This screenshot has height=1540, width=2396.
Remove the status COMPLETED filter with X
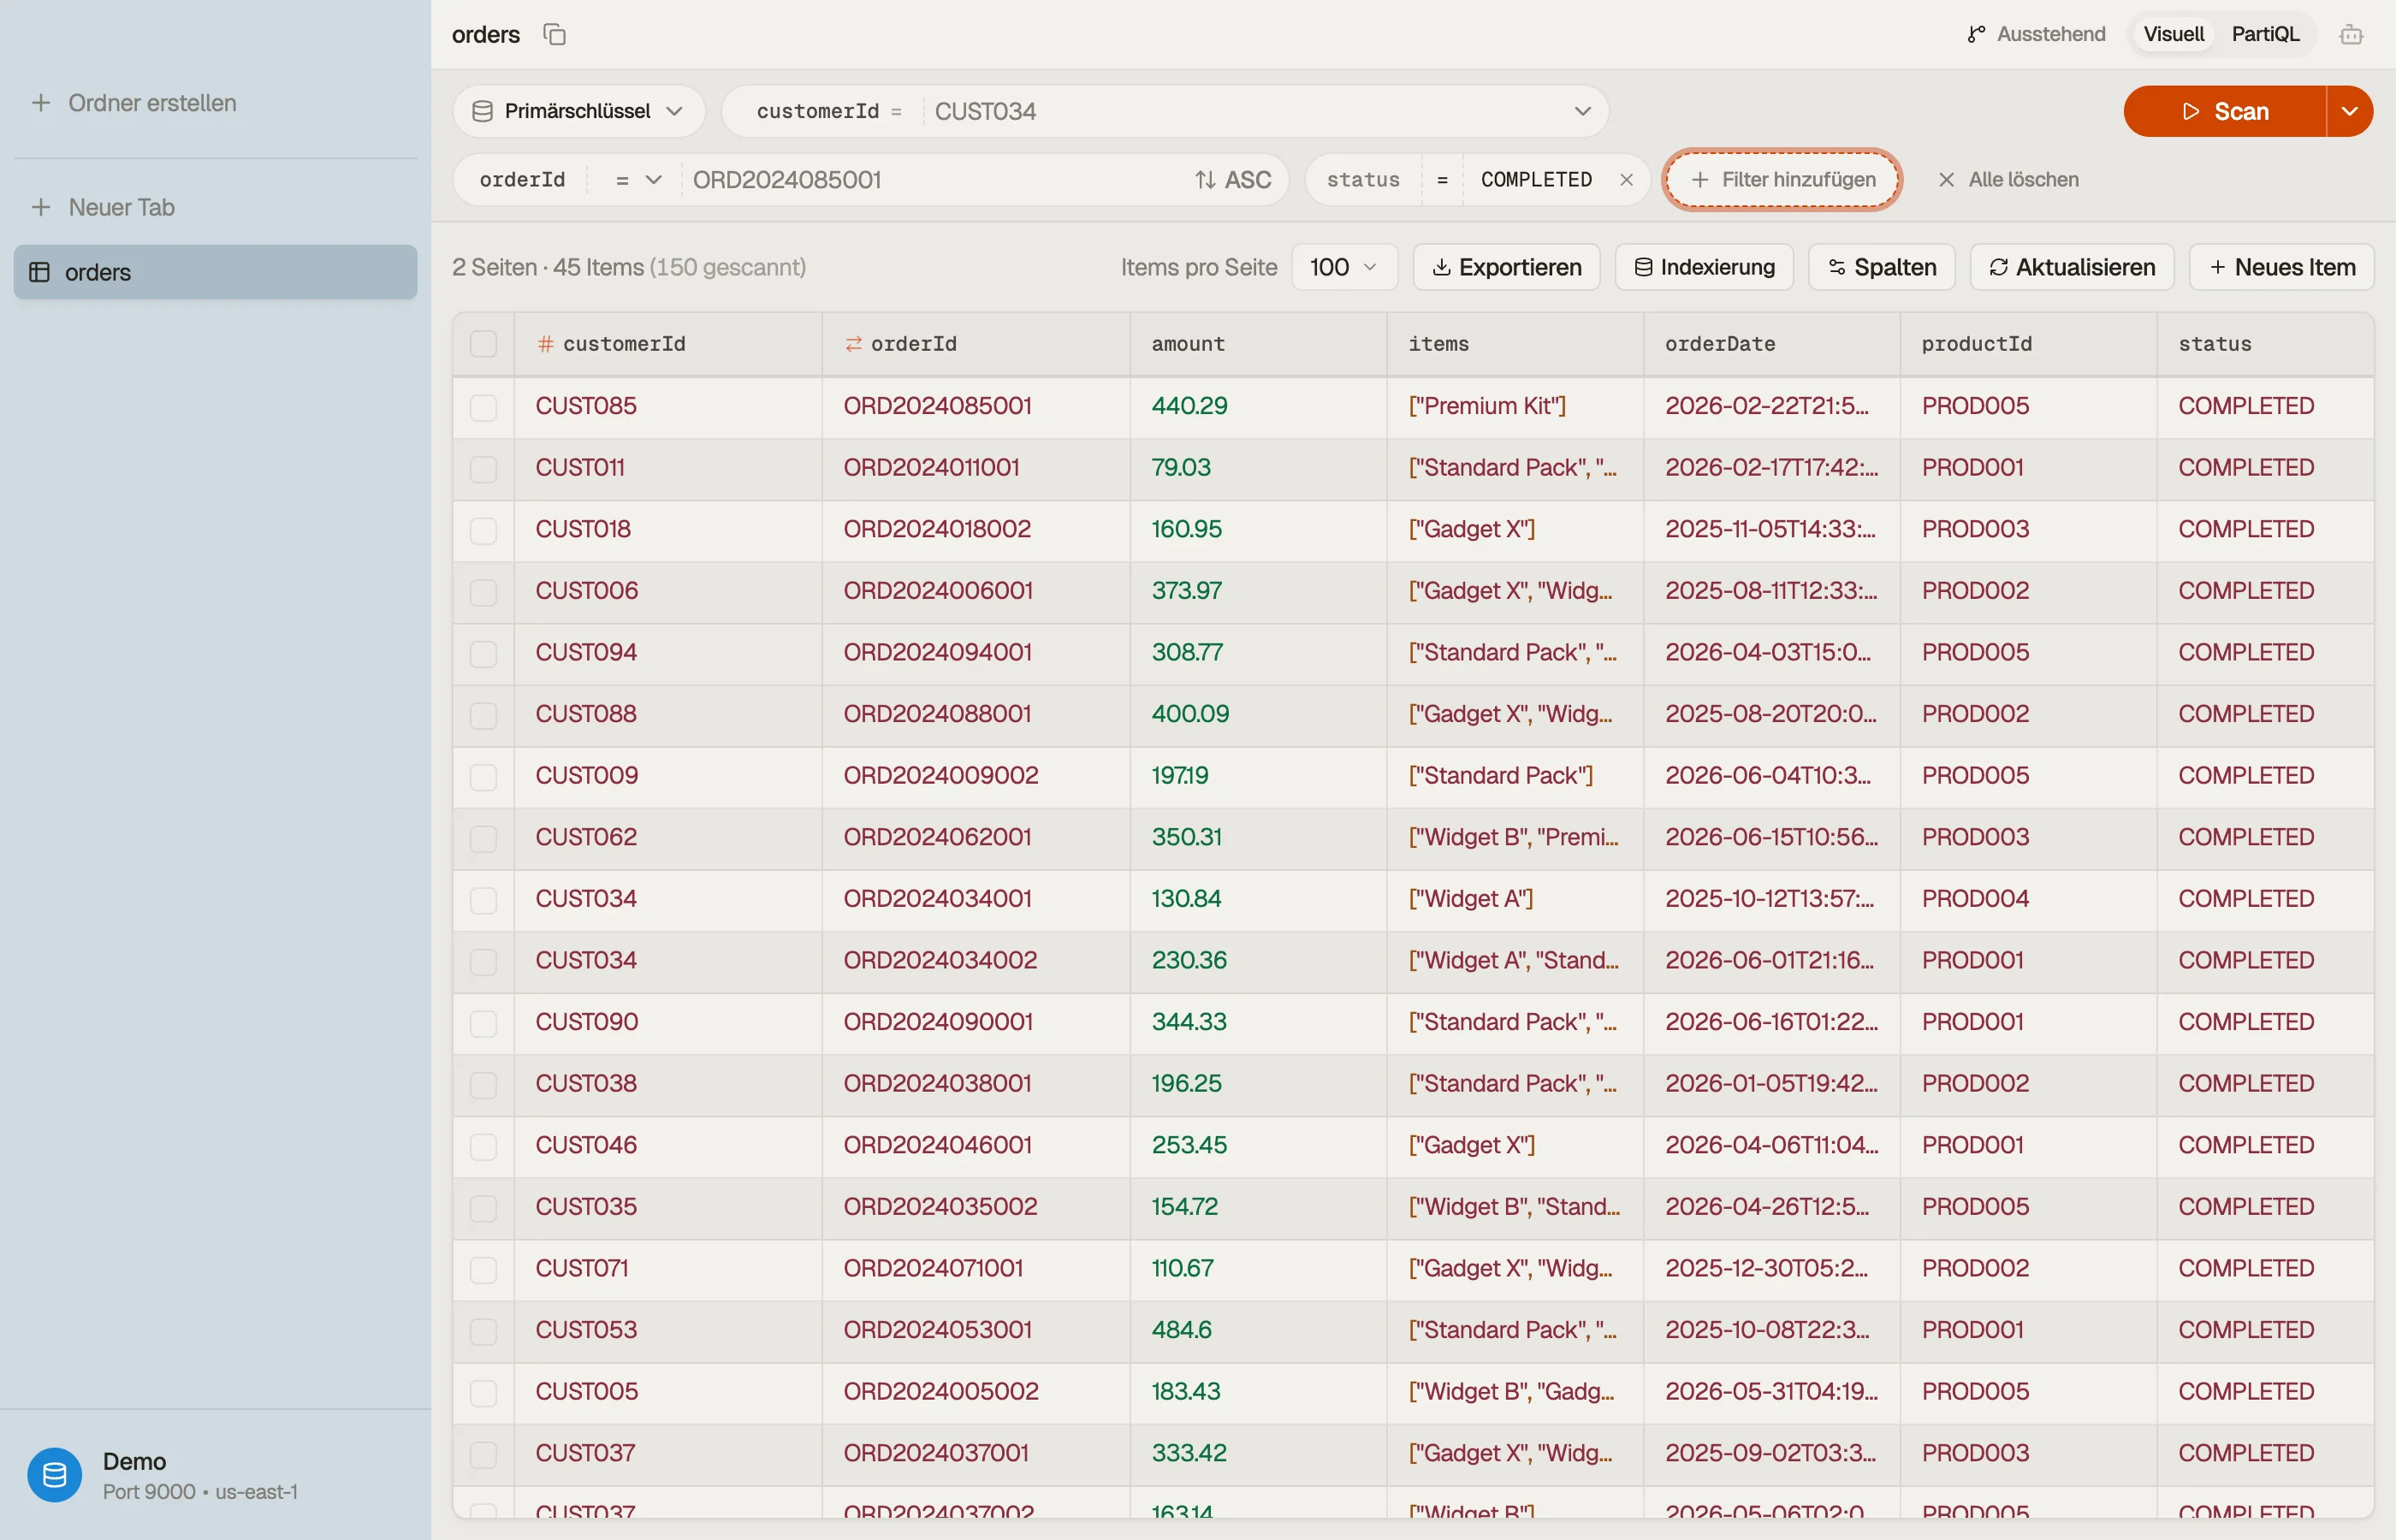(x=1626, y=180)
